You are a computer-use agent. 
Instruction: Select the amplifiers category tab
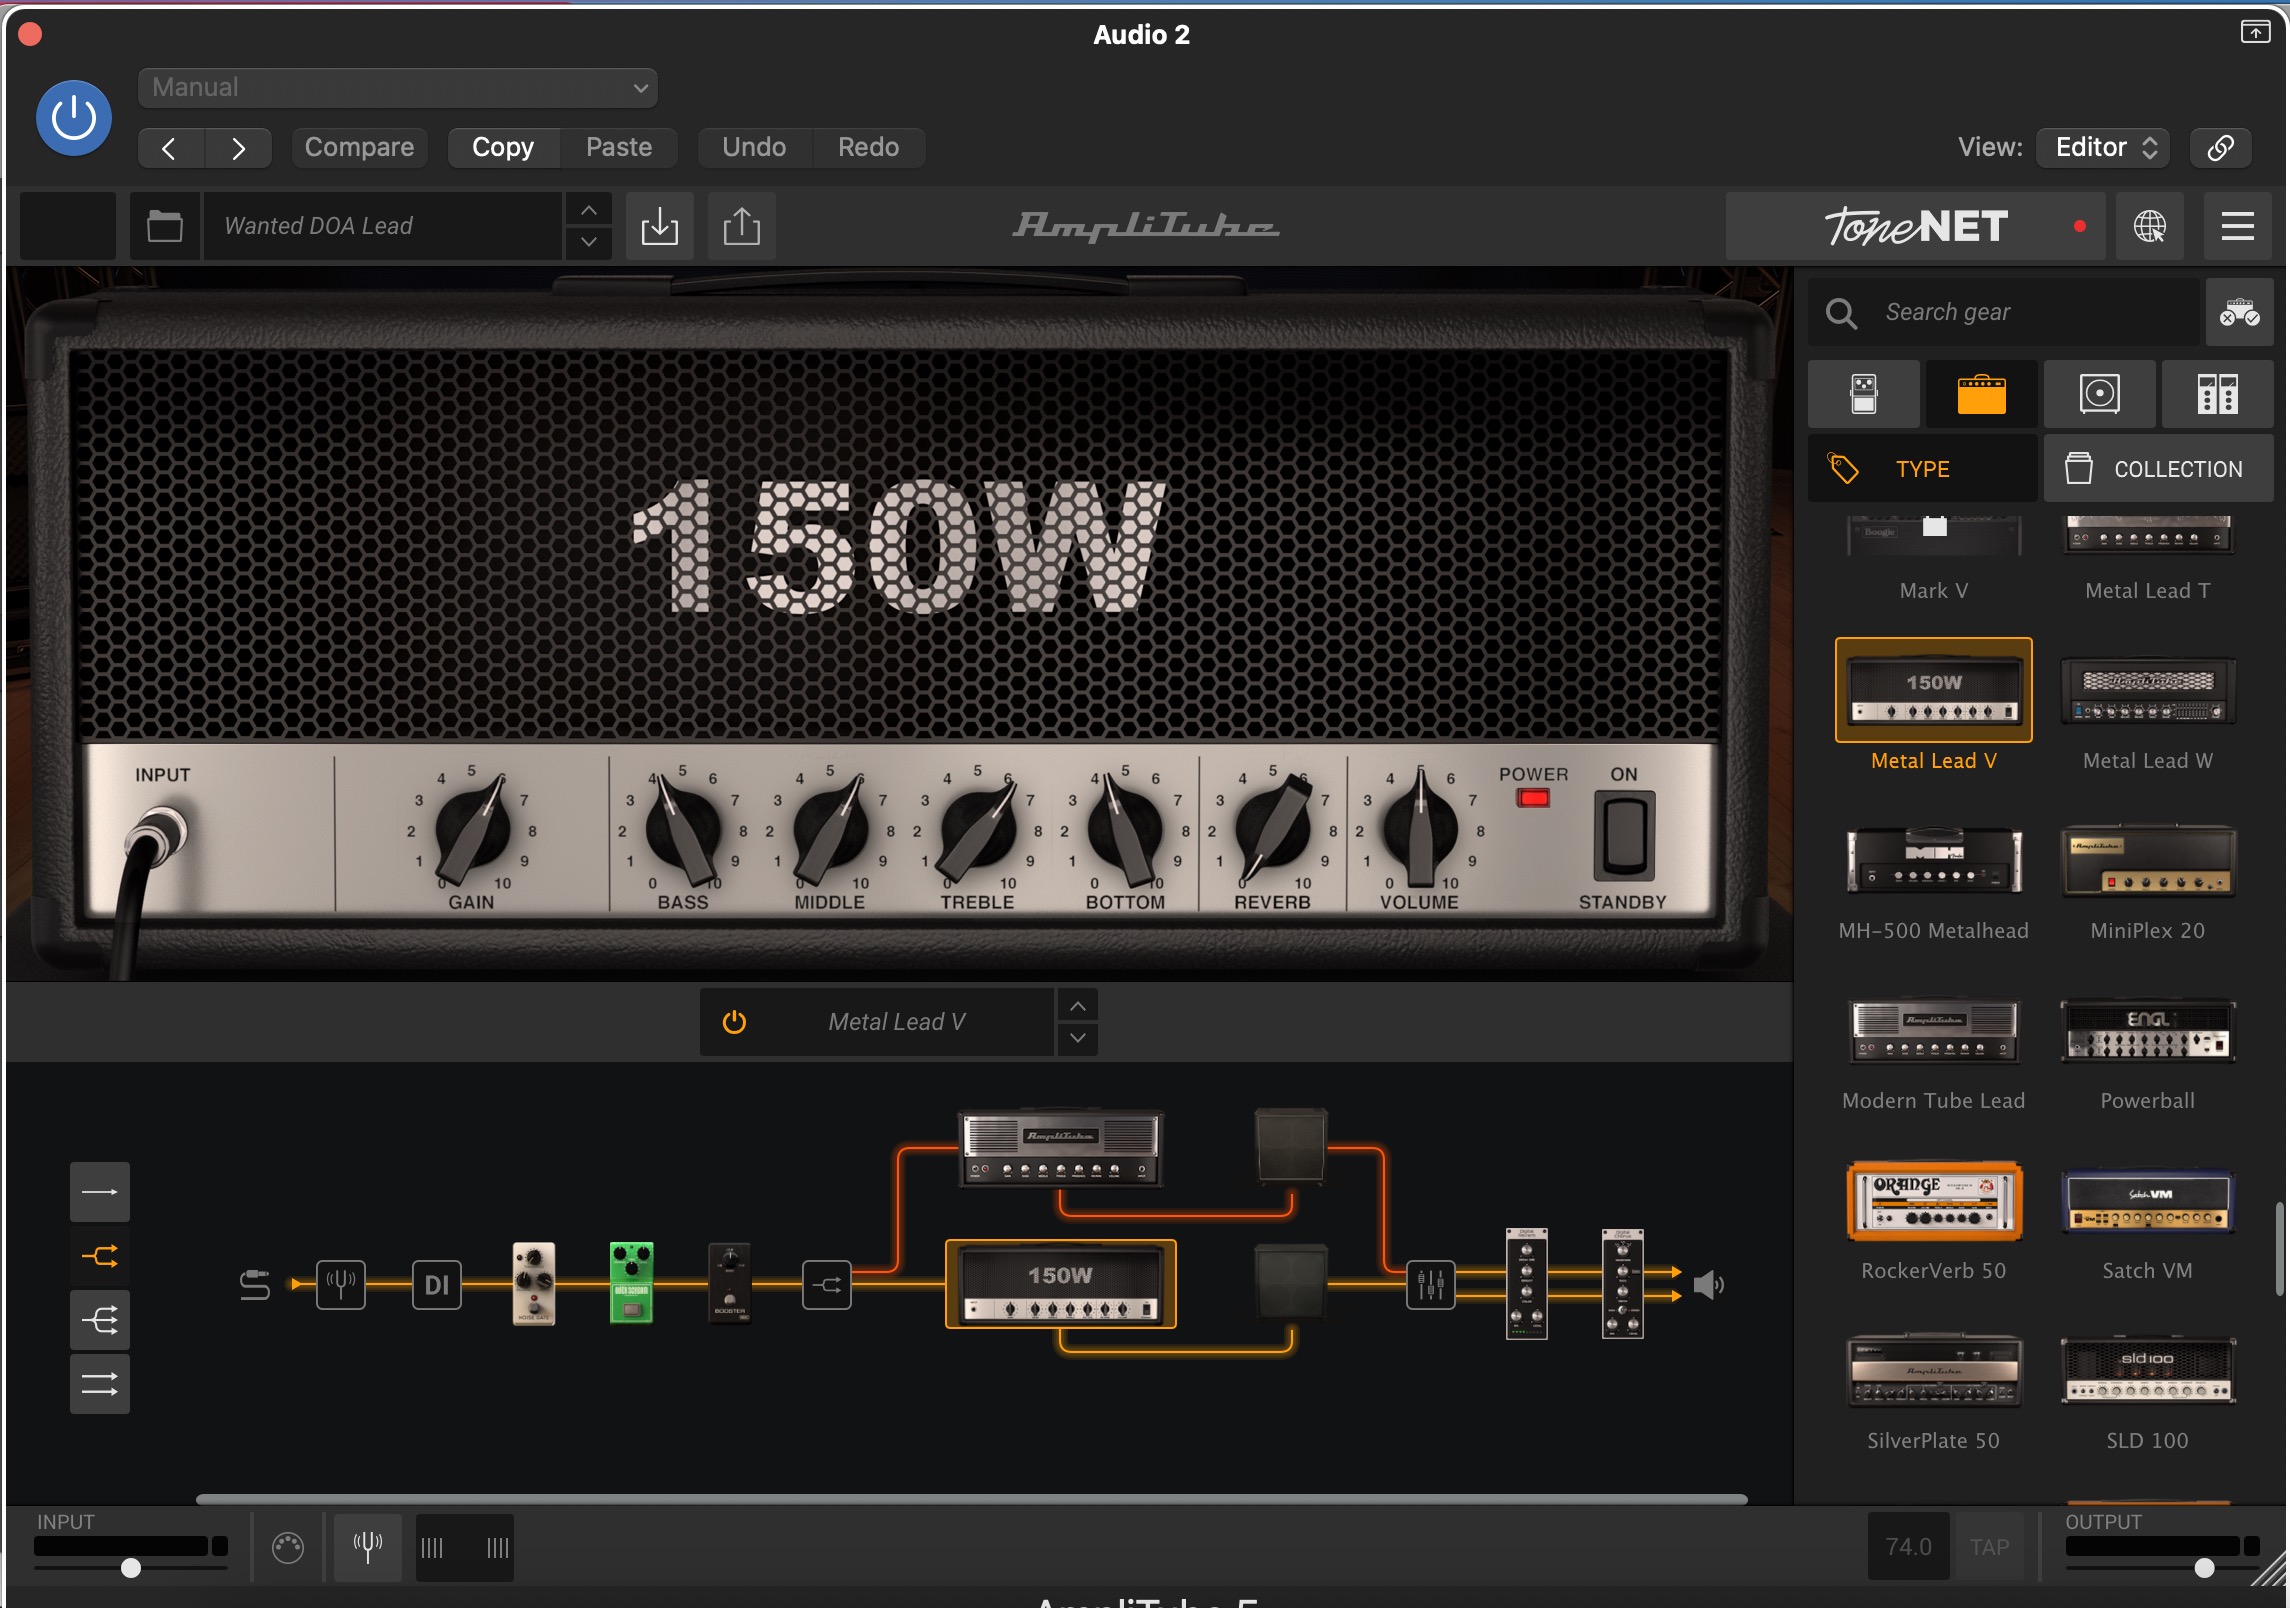point(1982,394)
